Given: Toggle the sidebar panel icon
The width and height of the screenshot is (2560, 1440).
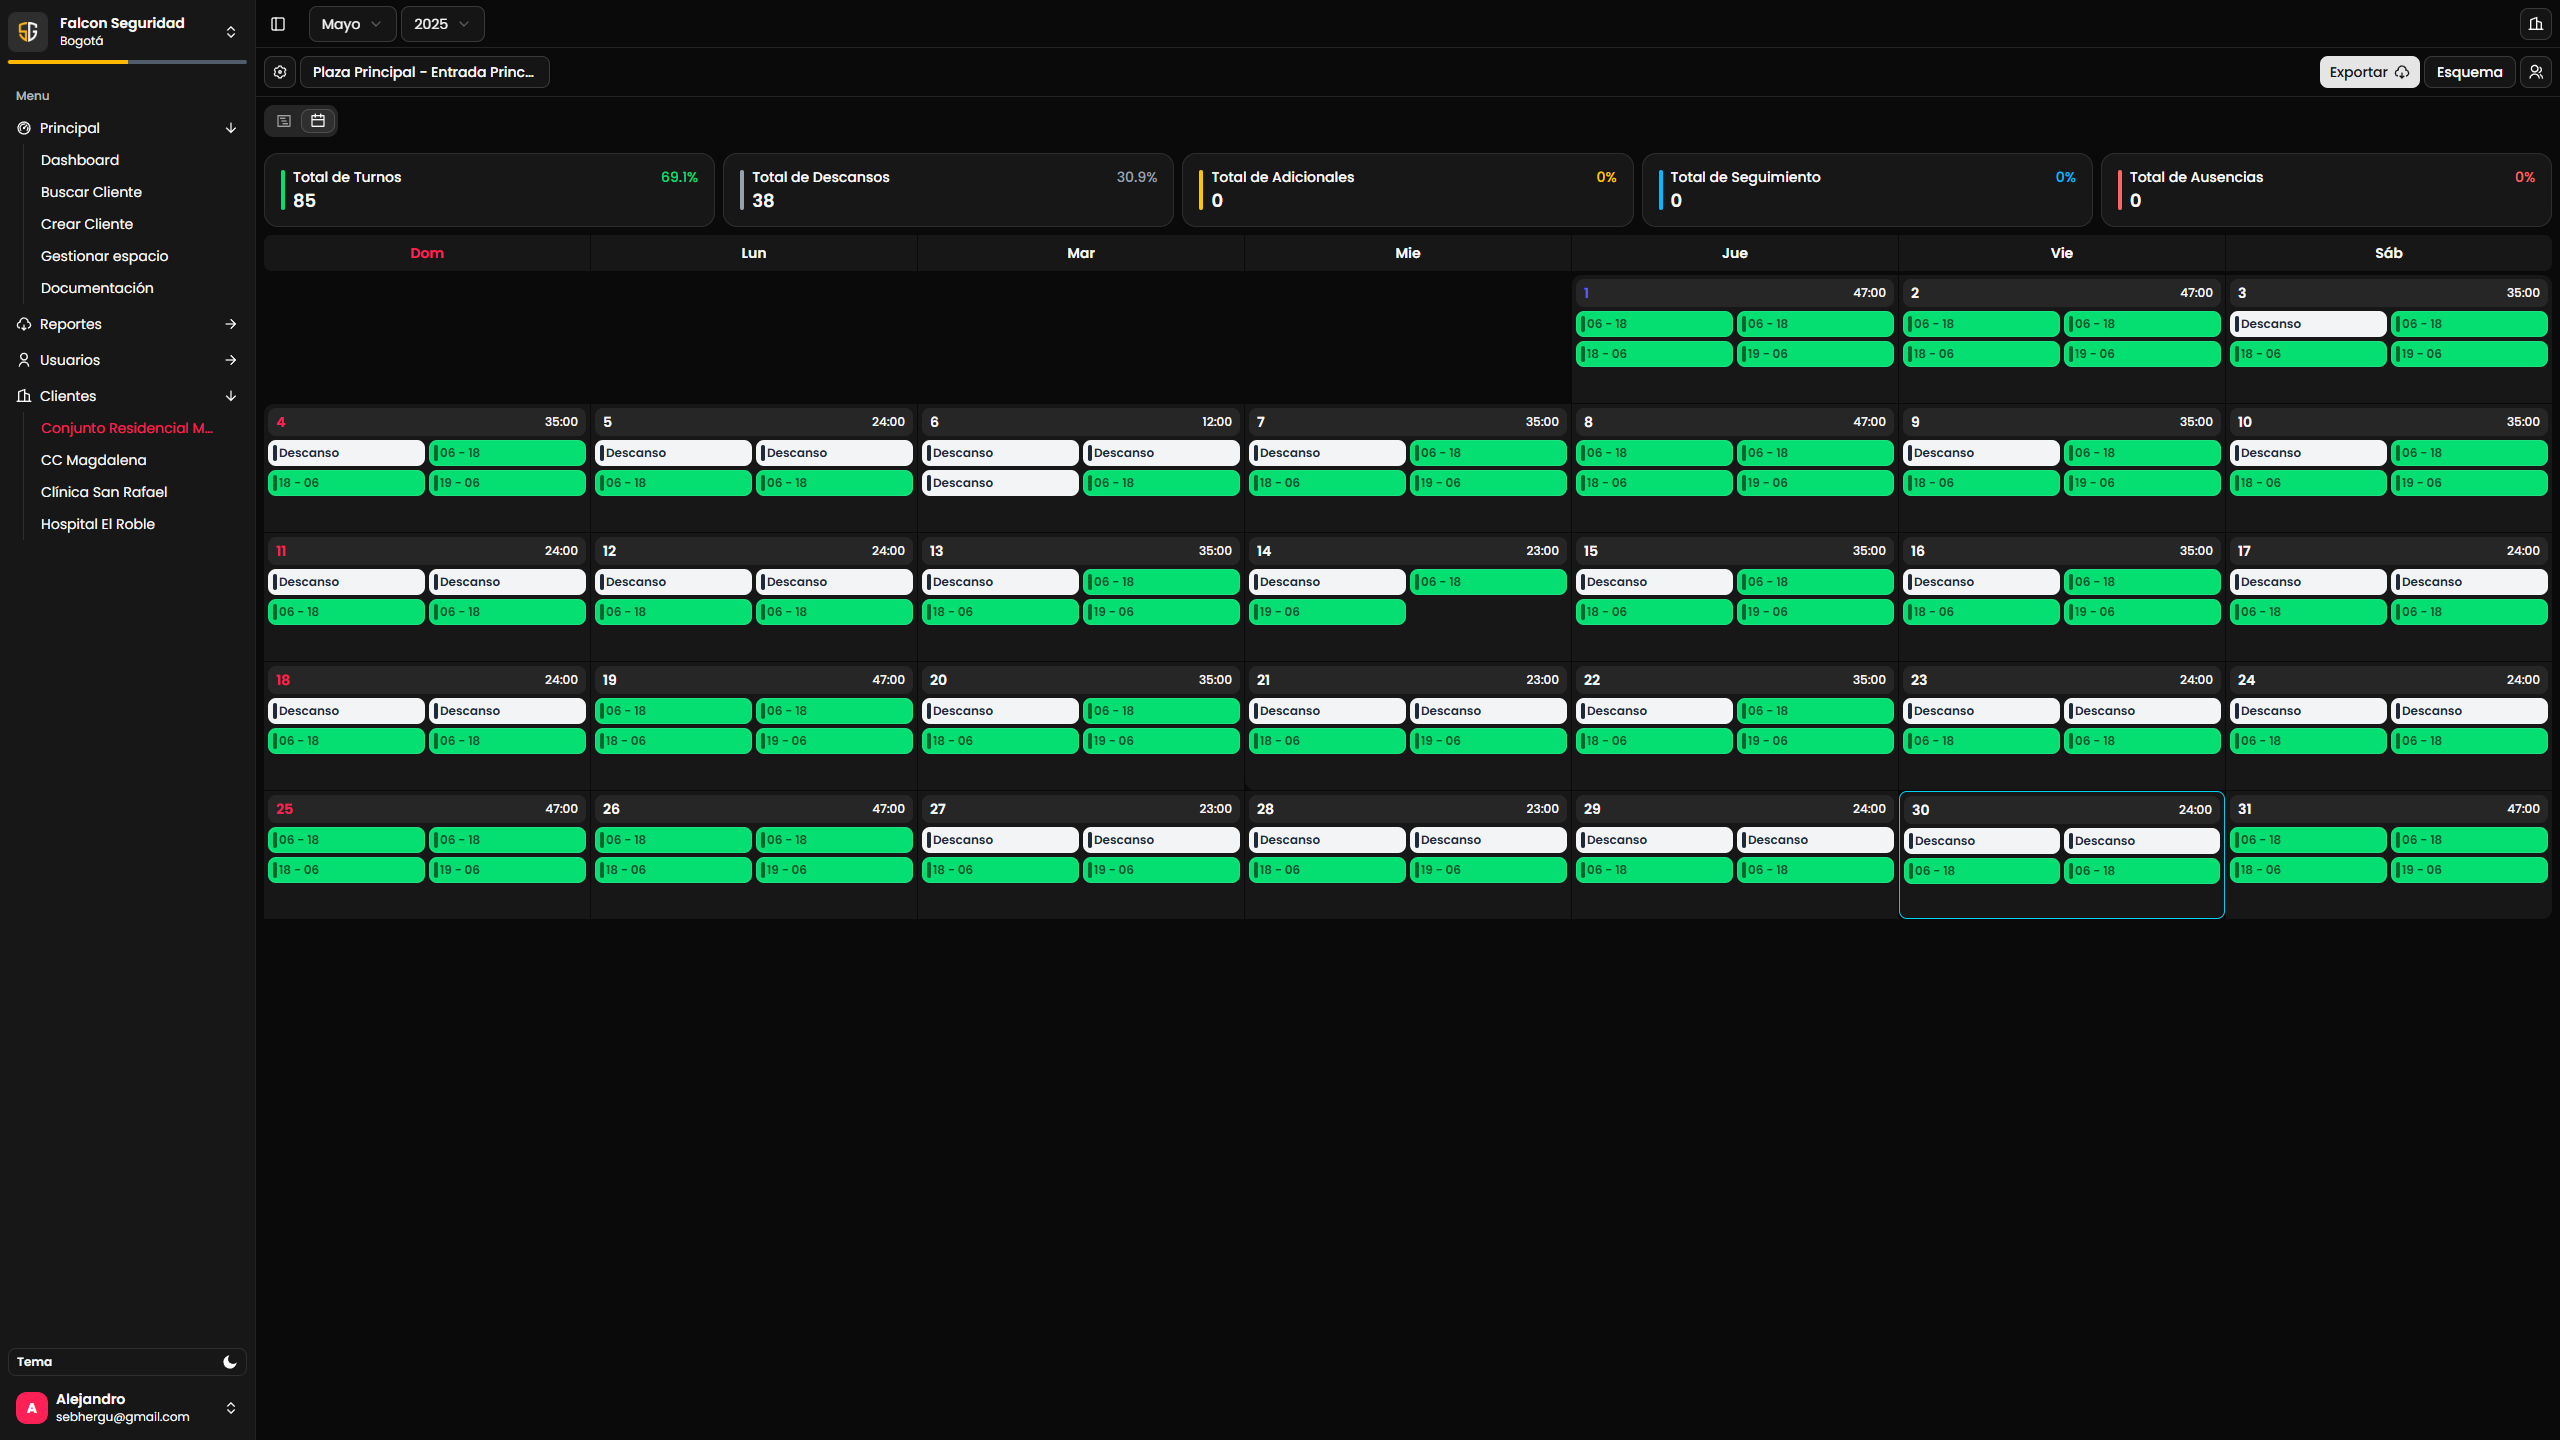Looking at the screenshot, I should coord(278,24).
